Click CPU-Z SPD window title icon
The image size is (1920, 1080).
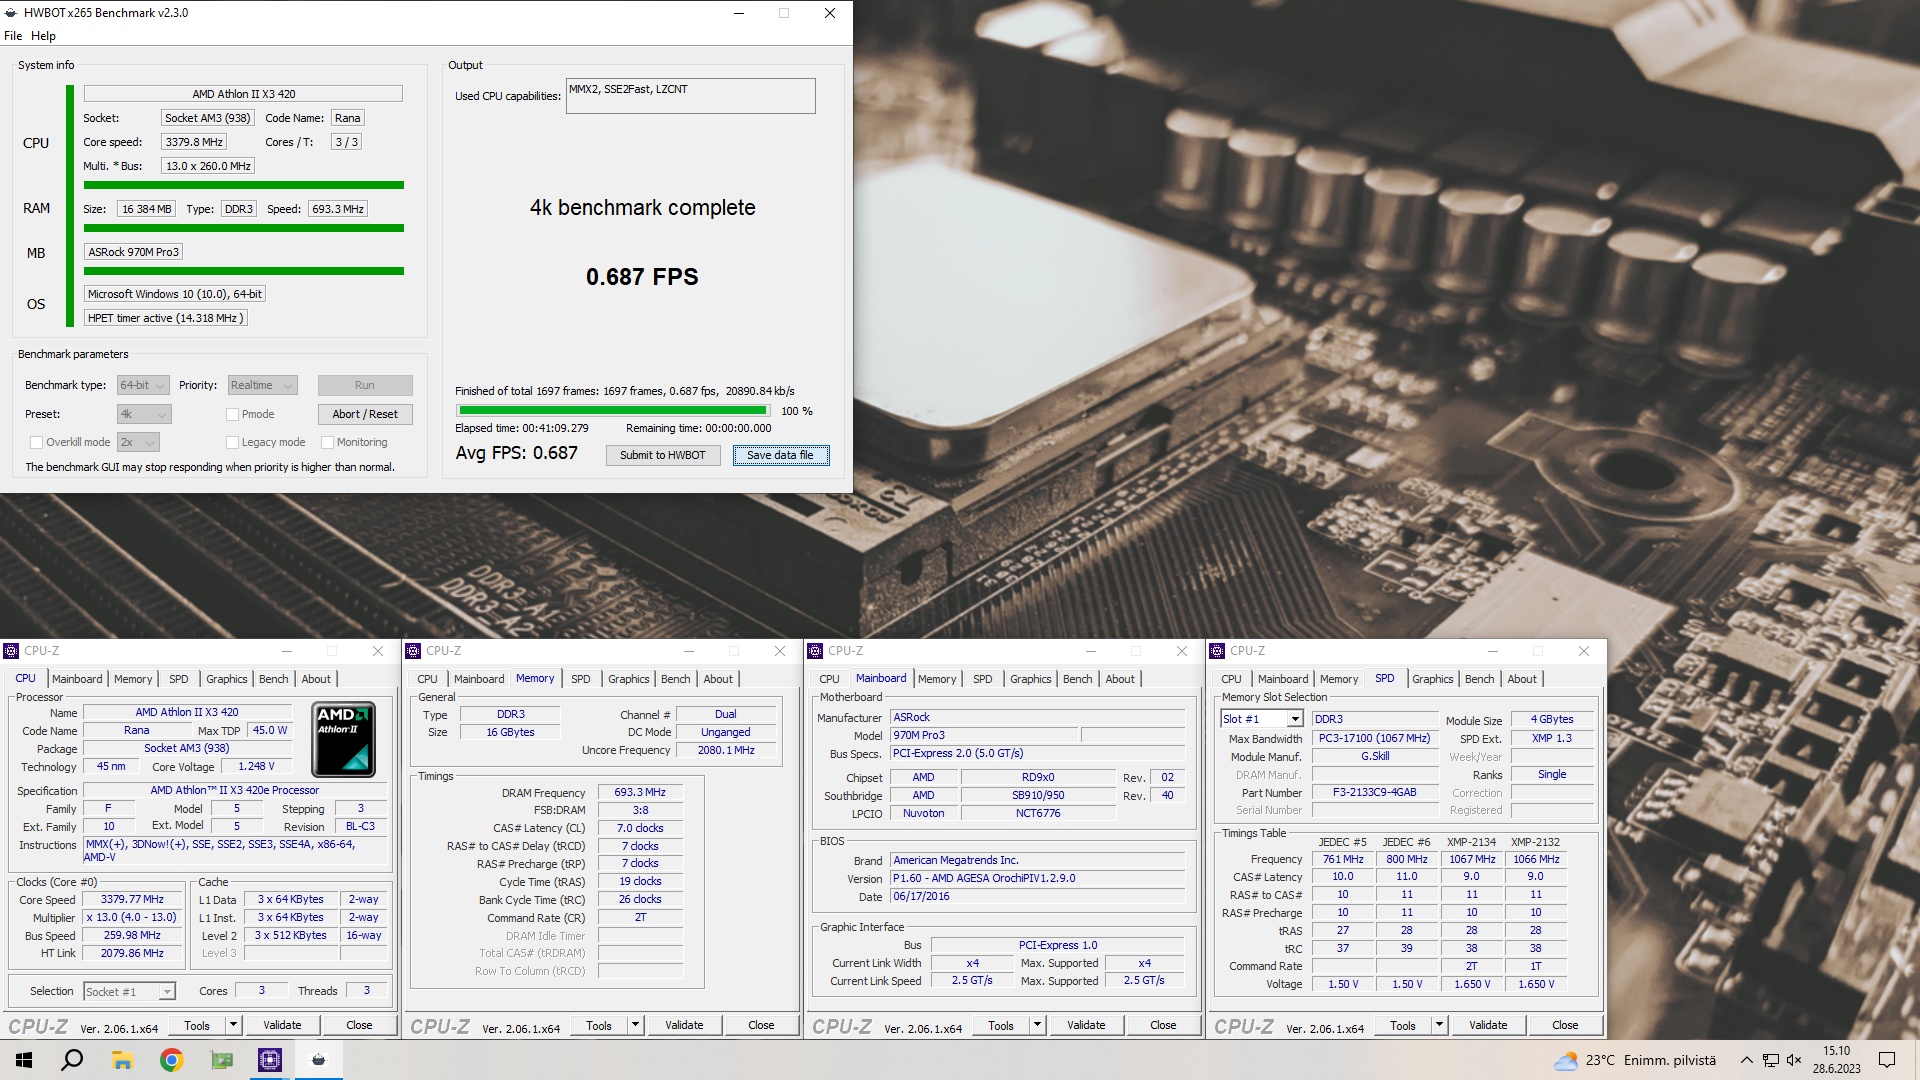point(1217,651)
